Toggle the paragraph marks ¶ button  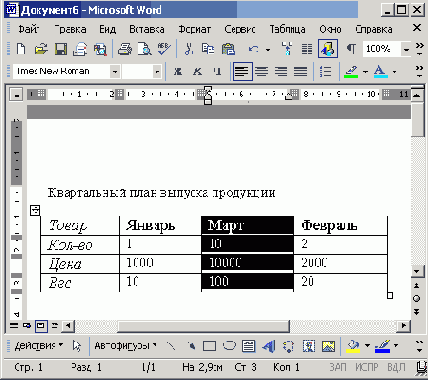coord(351,49)
